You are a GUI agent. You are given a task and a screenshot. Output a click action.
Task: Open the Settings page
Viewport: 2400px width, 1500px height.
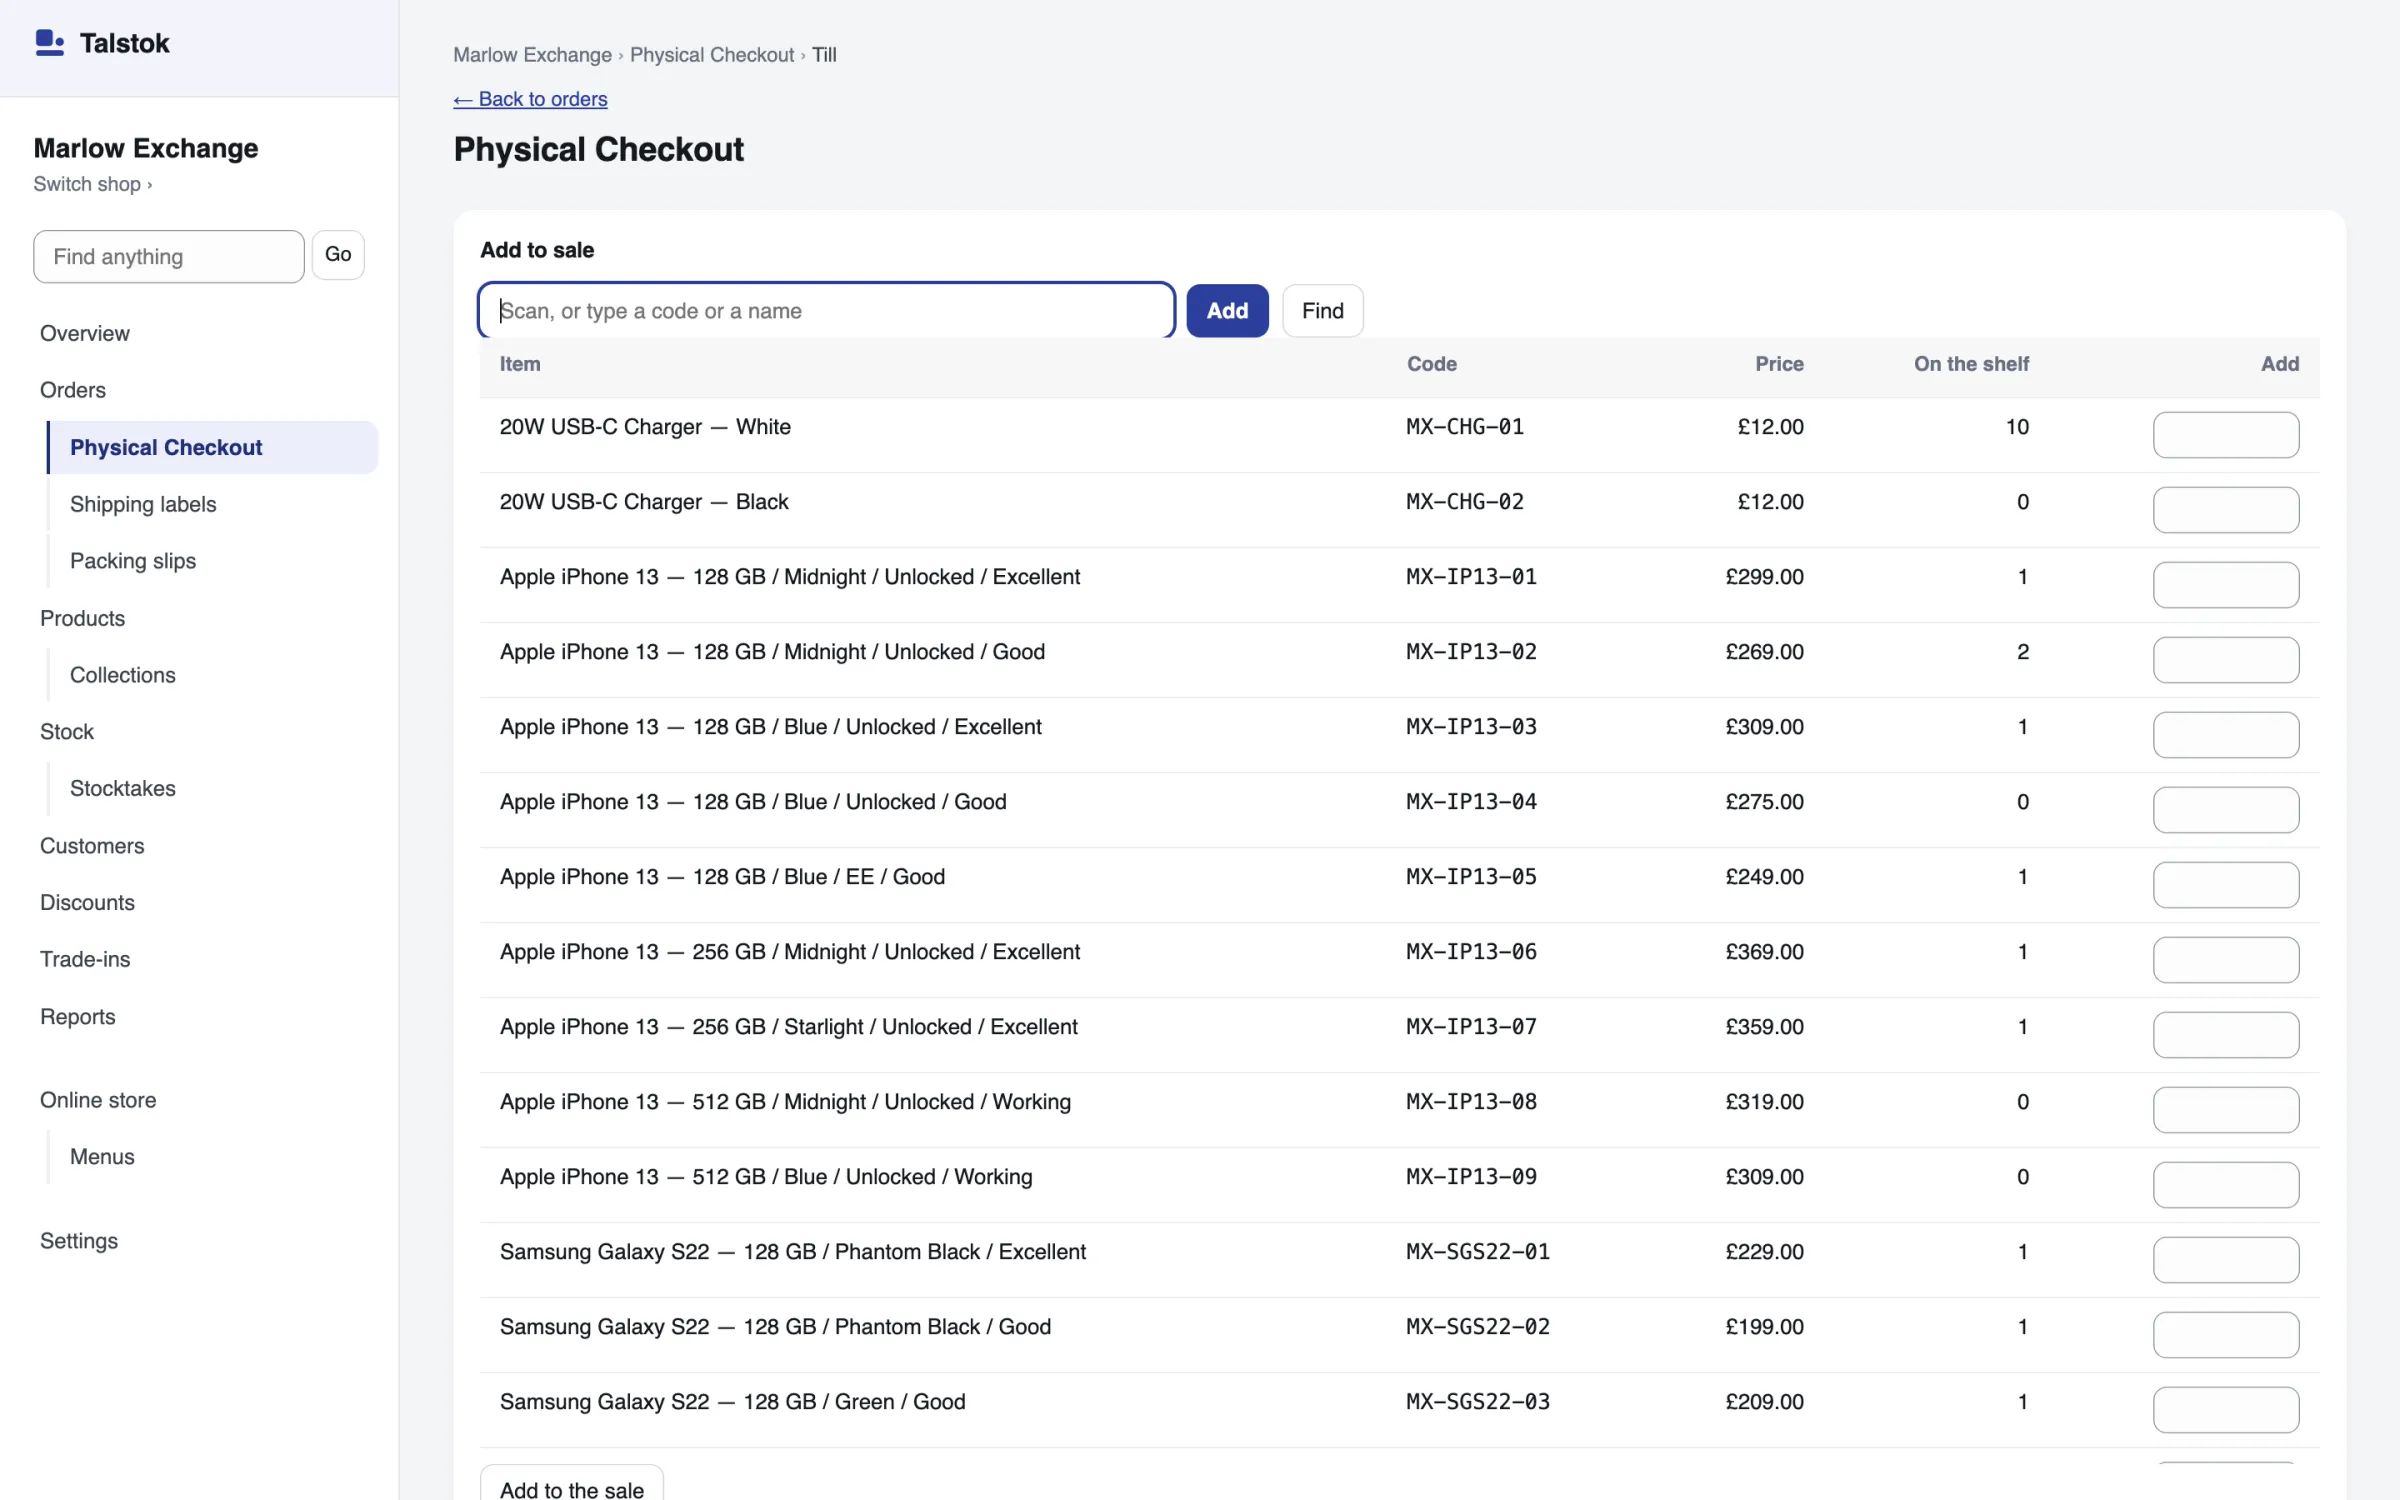[x=79, y=1241]
